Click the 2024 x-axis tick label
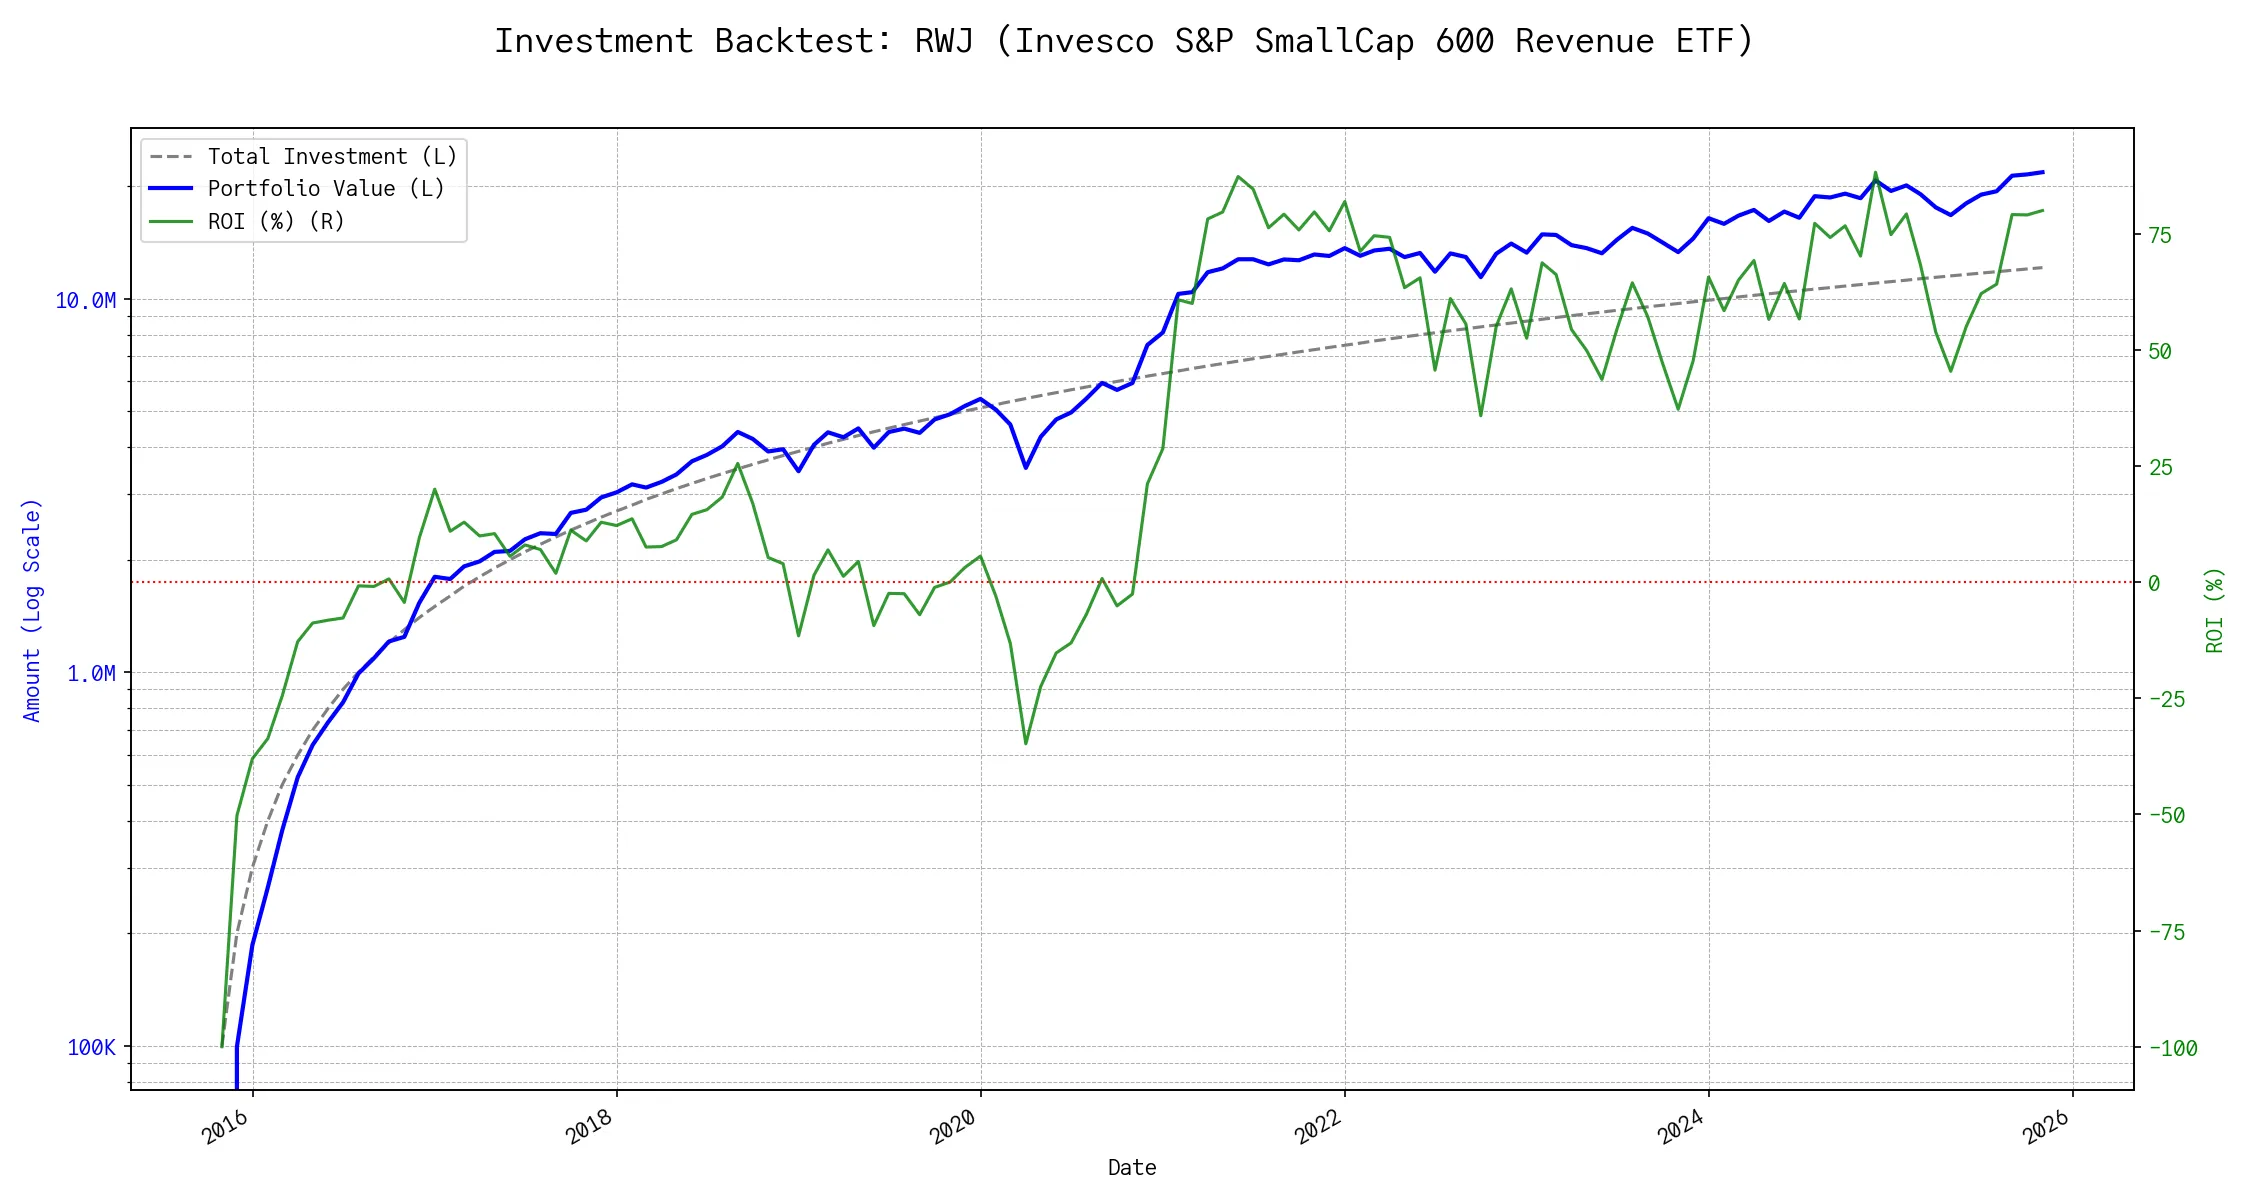This screenshot has width=2250, height=1200. (1681, 1128)
